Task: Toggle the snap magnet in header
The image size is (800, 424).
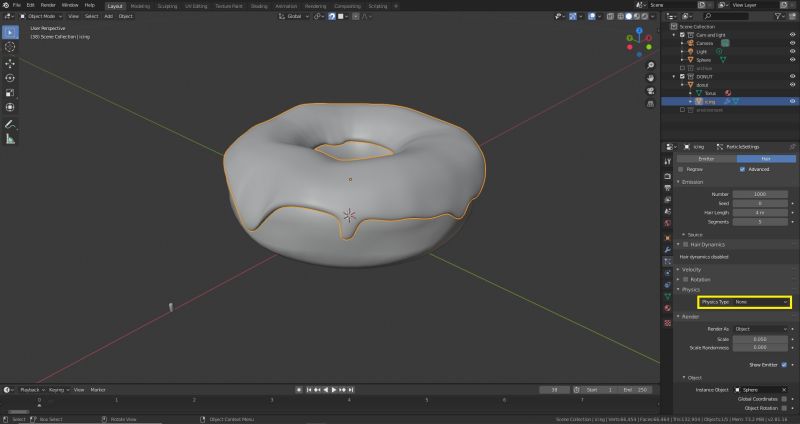Action: click(x=332, y=16)
